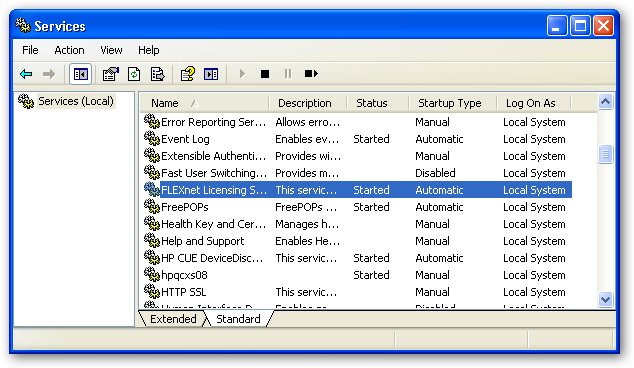The width and height of the screenshot is (634, 368).
Task: Click the scrollbar up arrow
Action: (605, 102)
